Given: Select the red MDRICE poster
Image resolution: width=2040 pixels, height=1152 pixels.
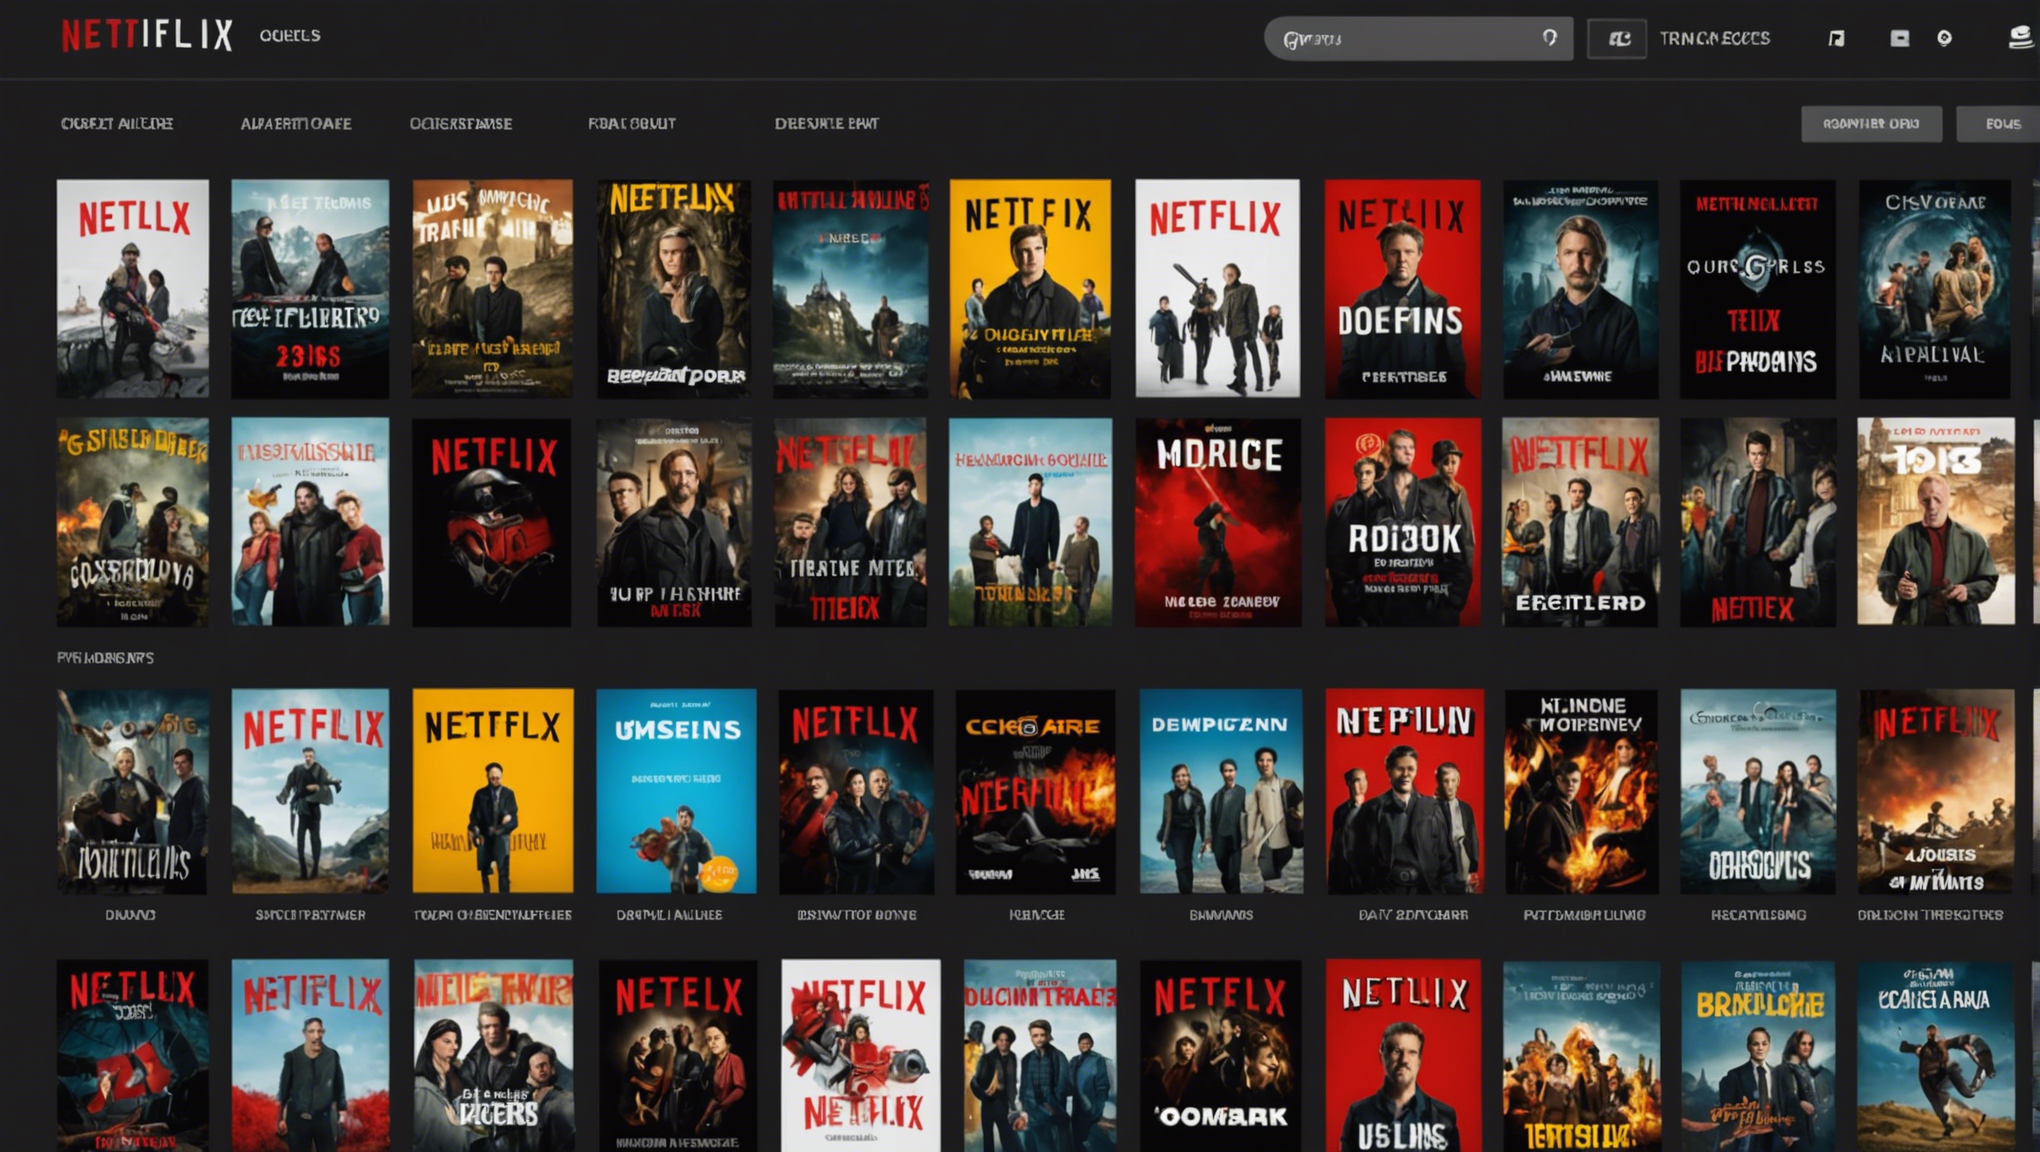Looking at the screenshot, I should coord(1218,522).
